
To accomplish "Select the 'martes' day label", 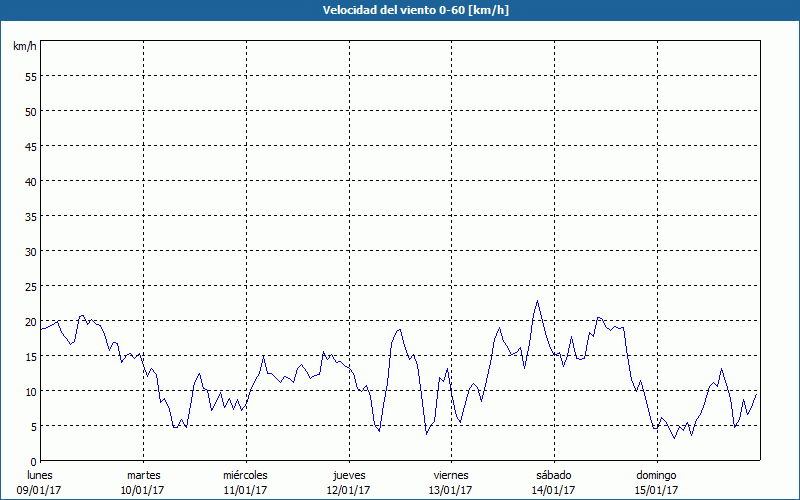I will pos(144,475).
